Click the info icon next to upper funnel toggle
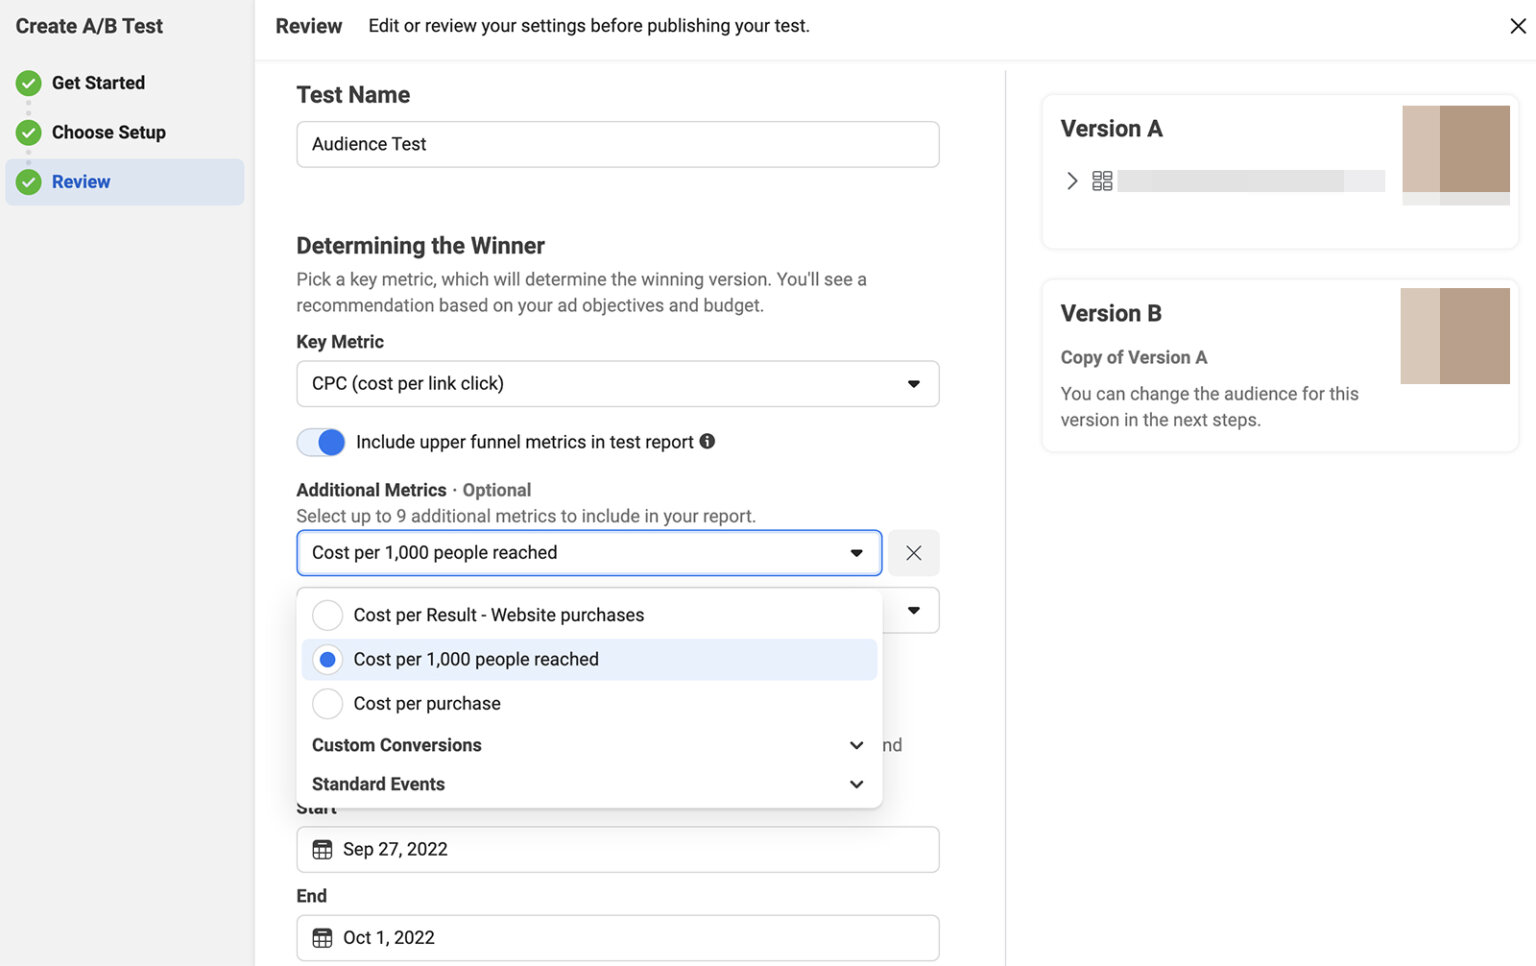Screen dimensions: 1536x966 [x=707, y=441]
